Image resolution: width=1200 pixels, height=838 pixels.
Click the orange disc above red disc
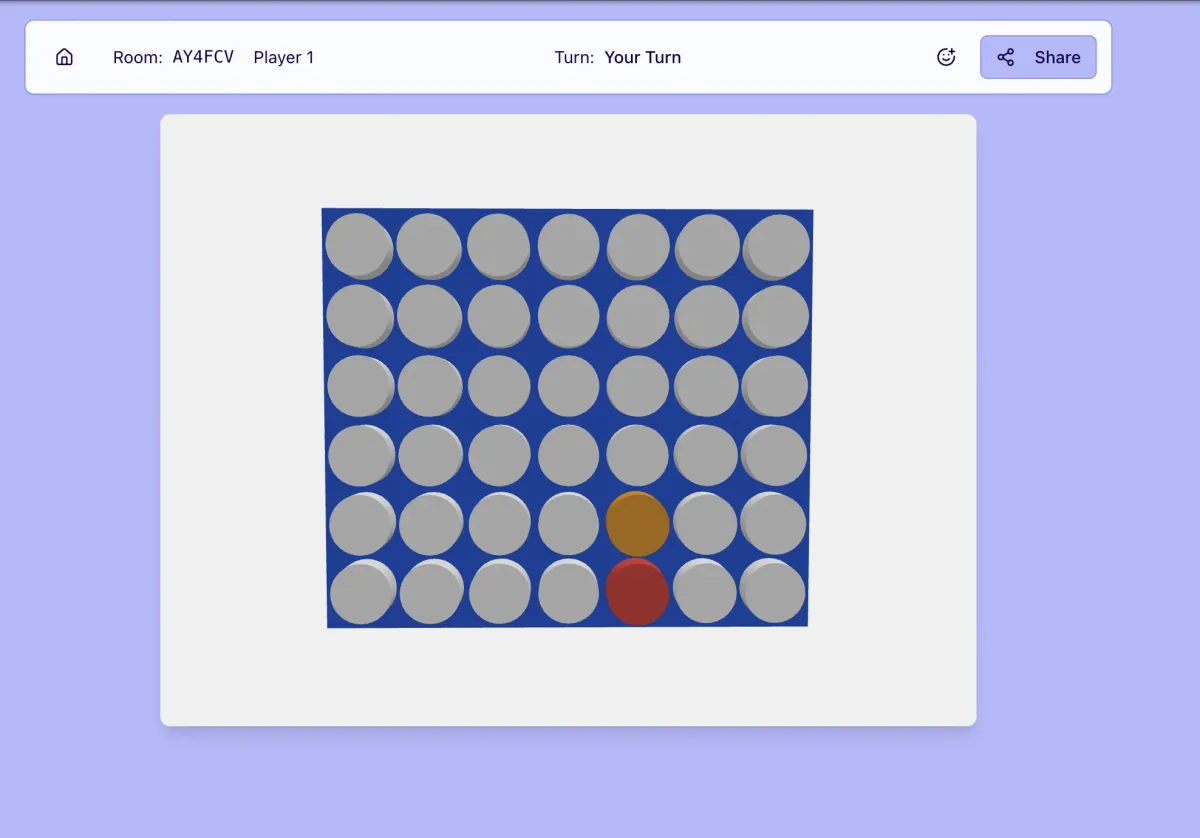[638, 524]
